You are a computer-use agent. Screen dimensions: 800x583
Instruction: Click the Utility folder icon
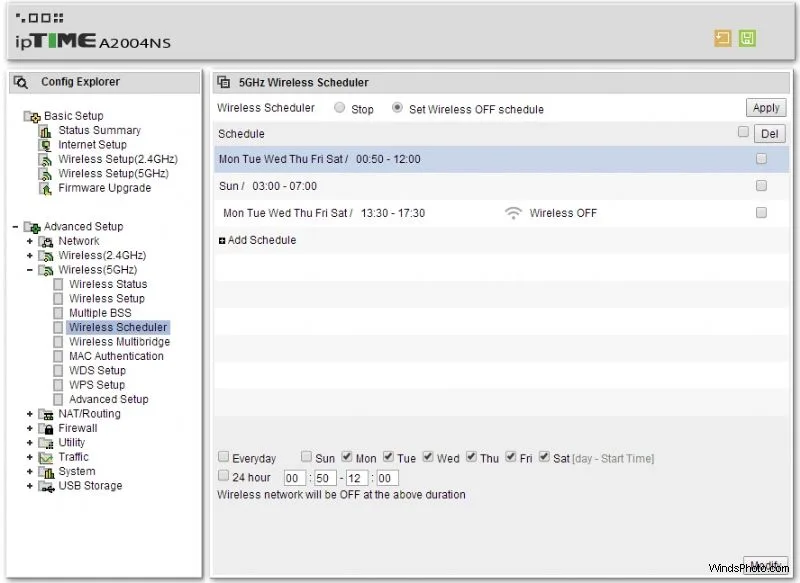[46, 443]
